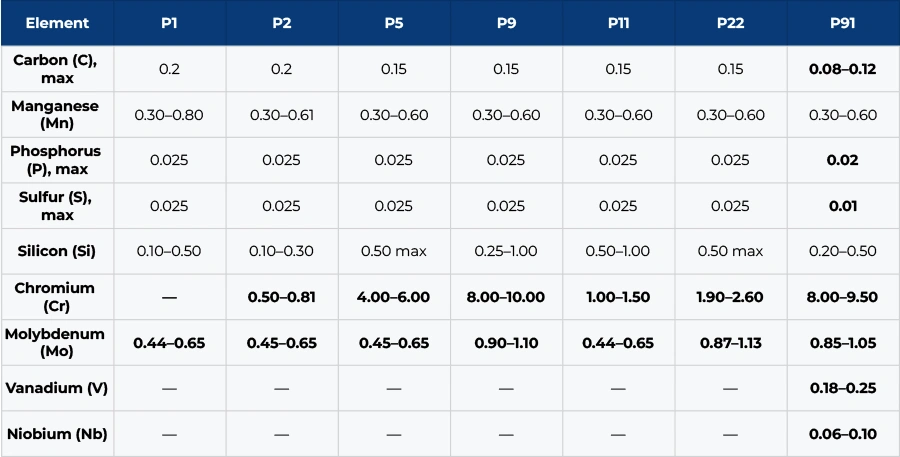The height and width of the screenshot is (457, 900).
Task: Select the 0.18–0.25 vanadium value
Action: pyautogui.click(x=843, y=388)
